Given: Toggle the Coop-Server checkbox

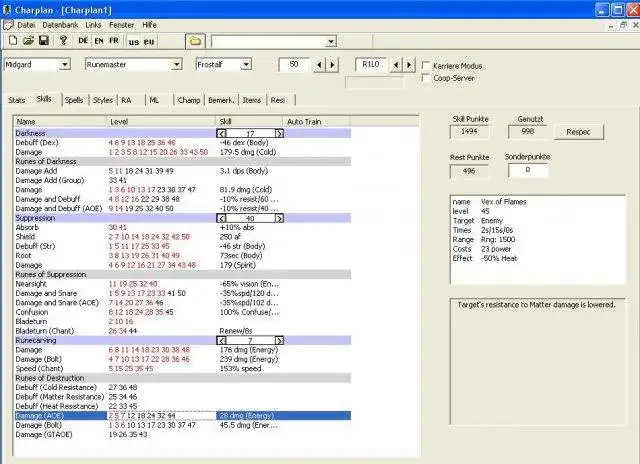Looking at the screenshot, I should [426, 77].
